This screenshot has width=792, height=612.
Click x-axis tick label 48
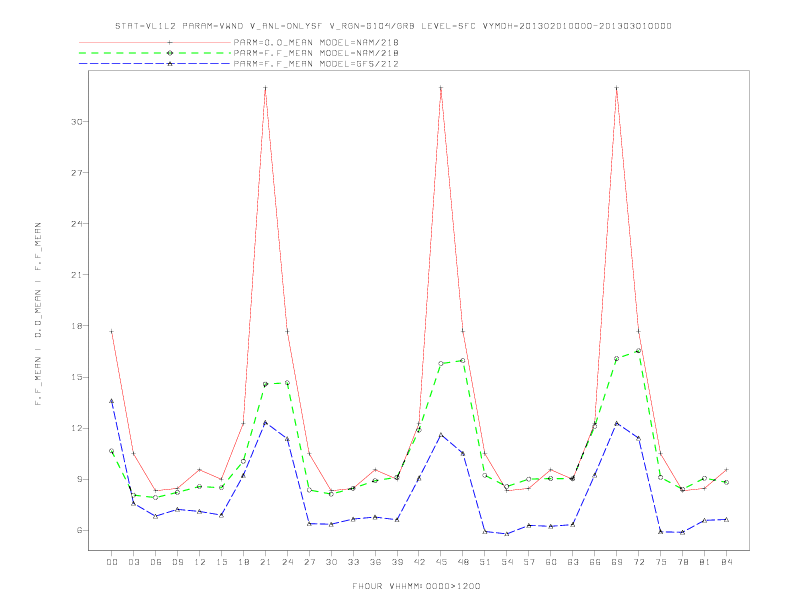click(x=463, y=562)
